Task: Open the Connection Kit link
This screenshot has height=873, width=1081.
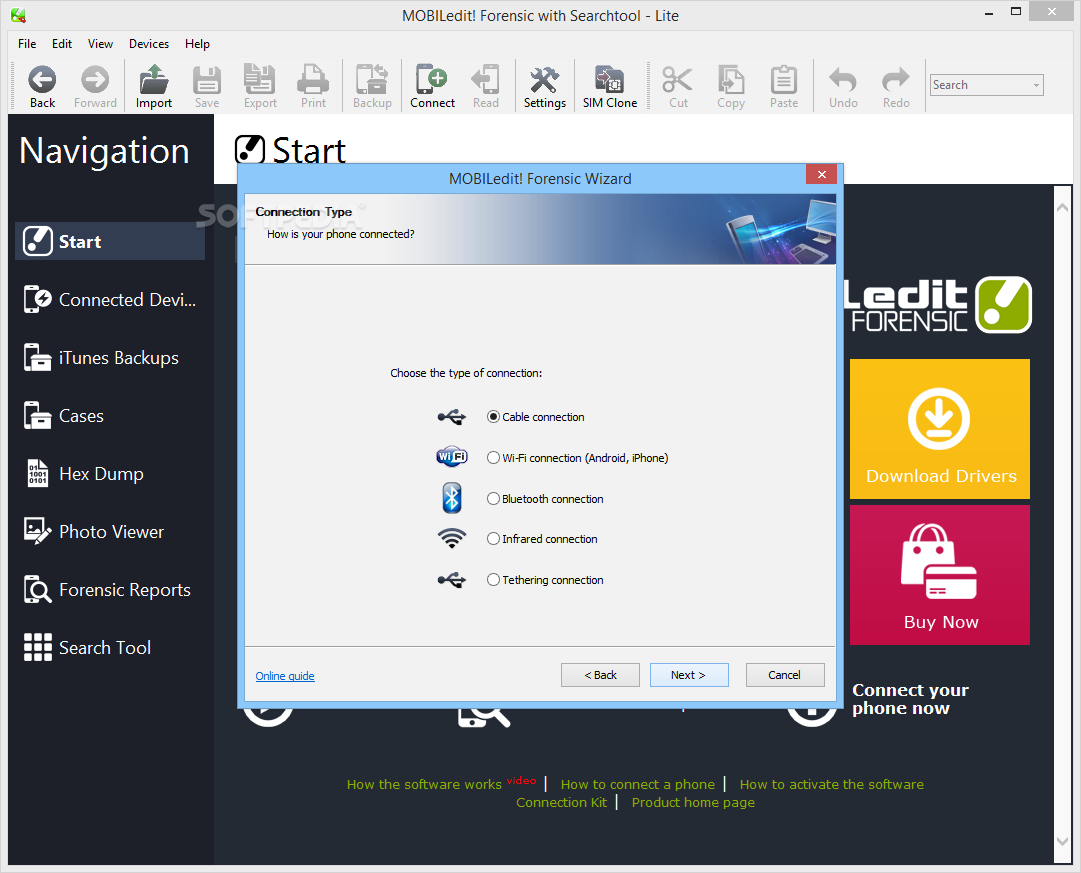Action: point(561,802)
